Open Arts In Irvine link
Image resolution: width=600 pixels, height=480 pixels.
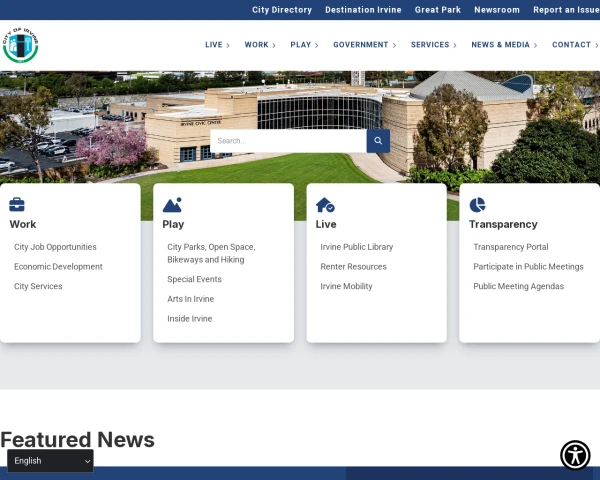pyautogui.click(x=191, y=299)
